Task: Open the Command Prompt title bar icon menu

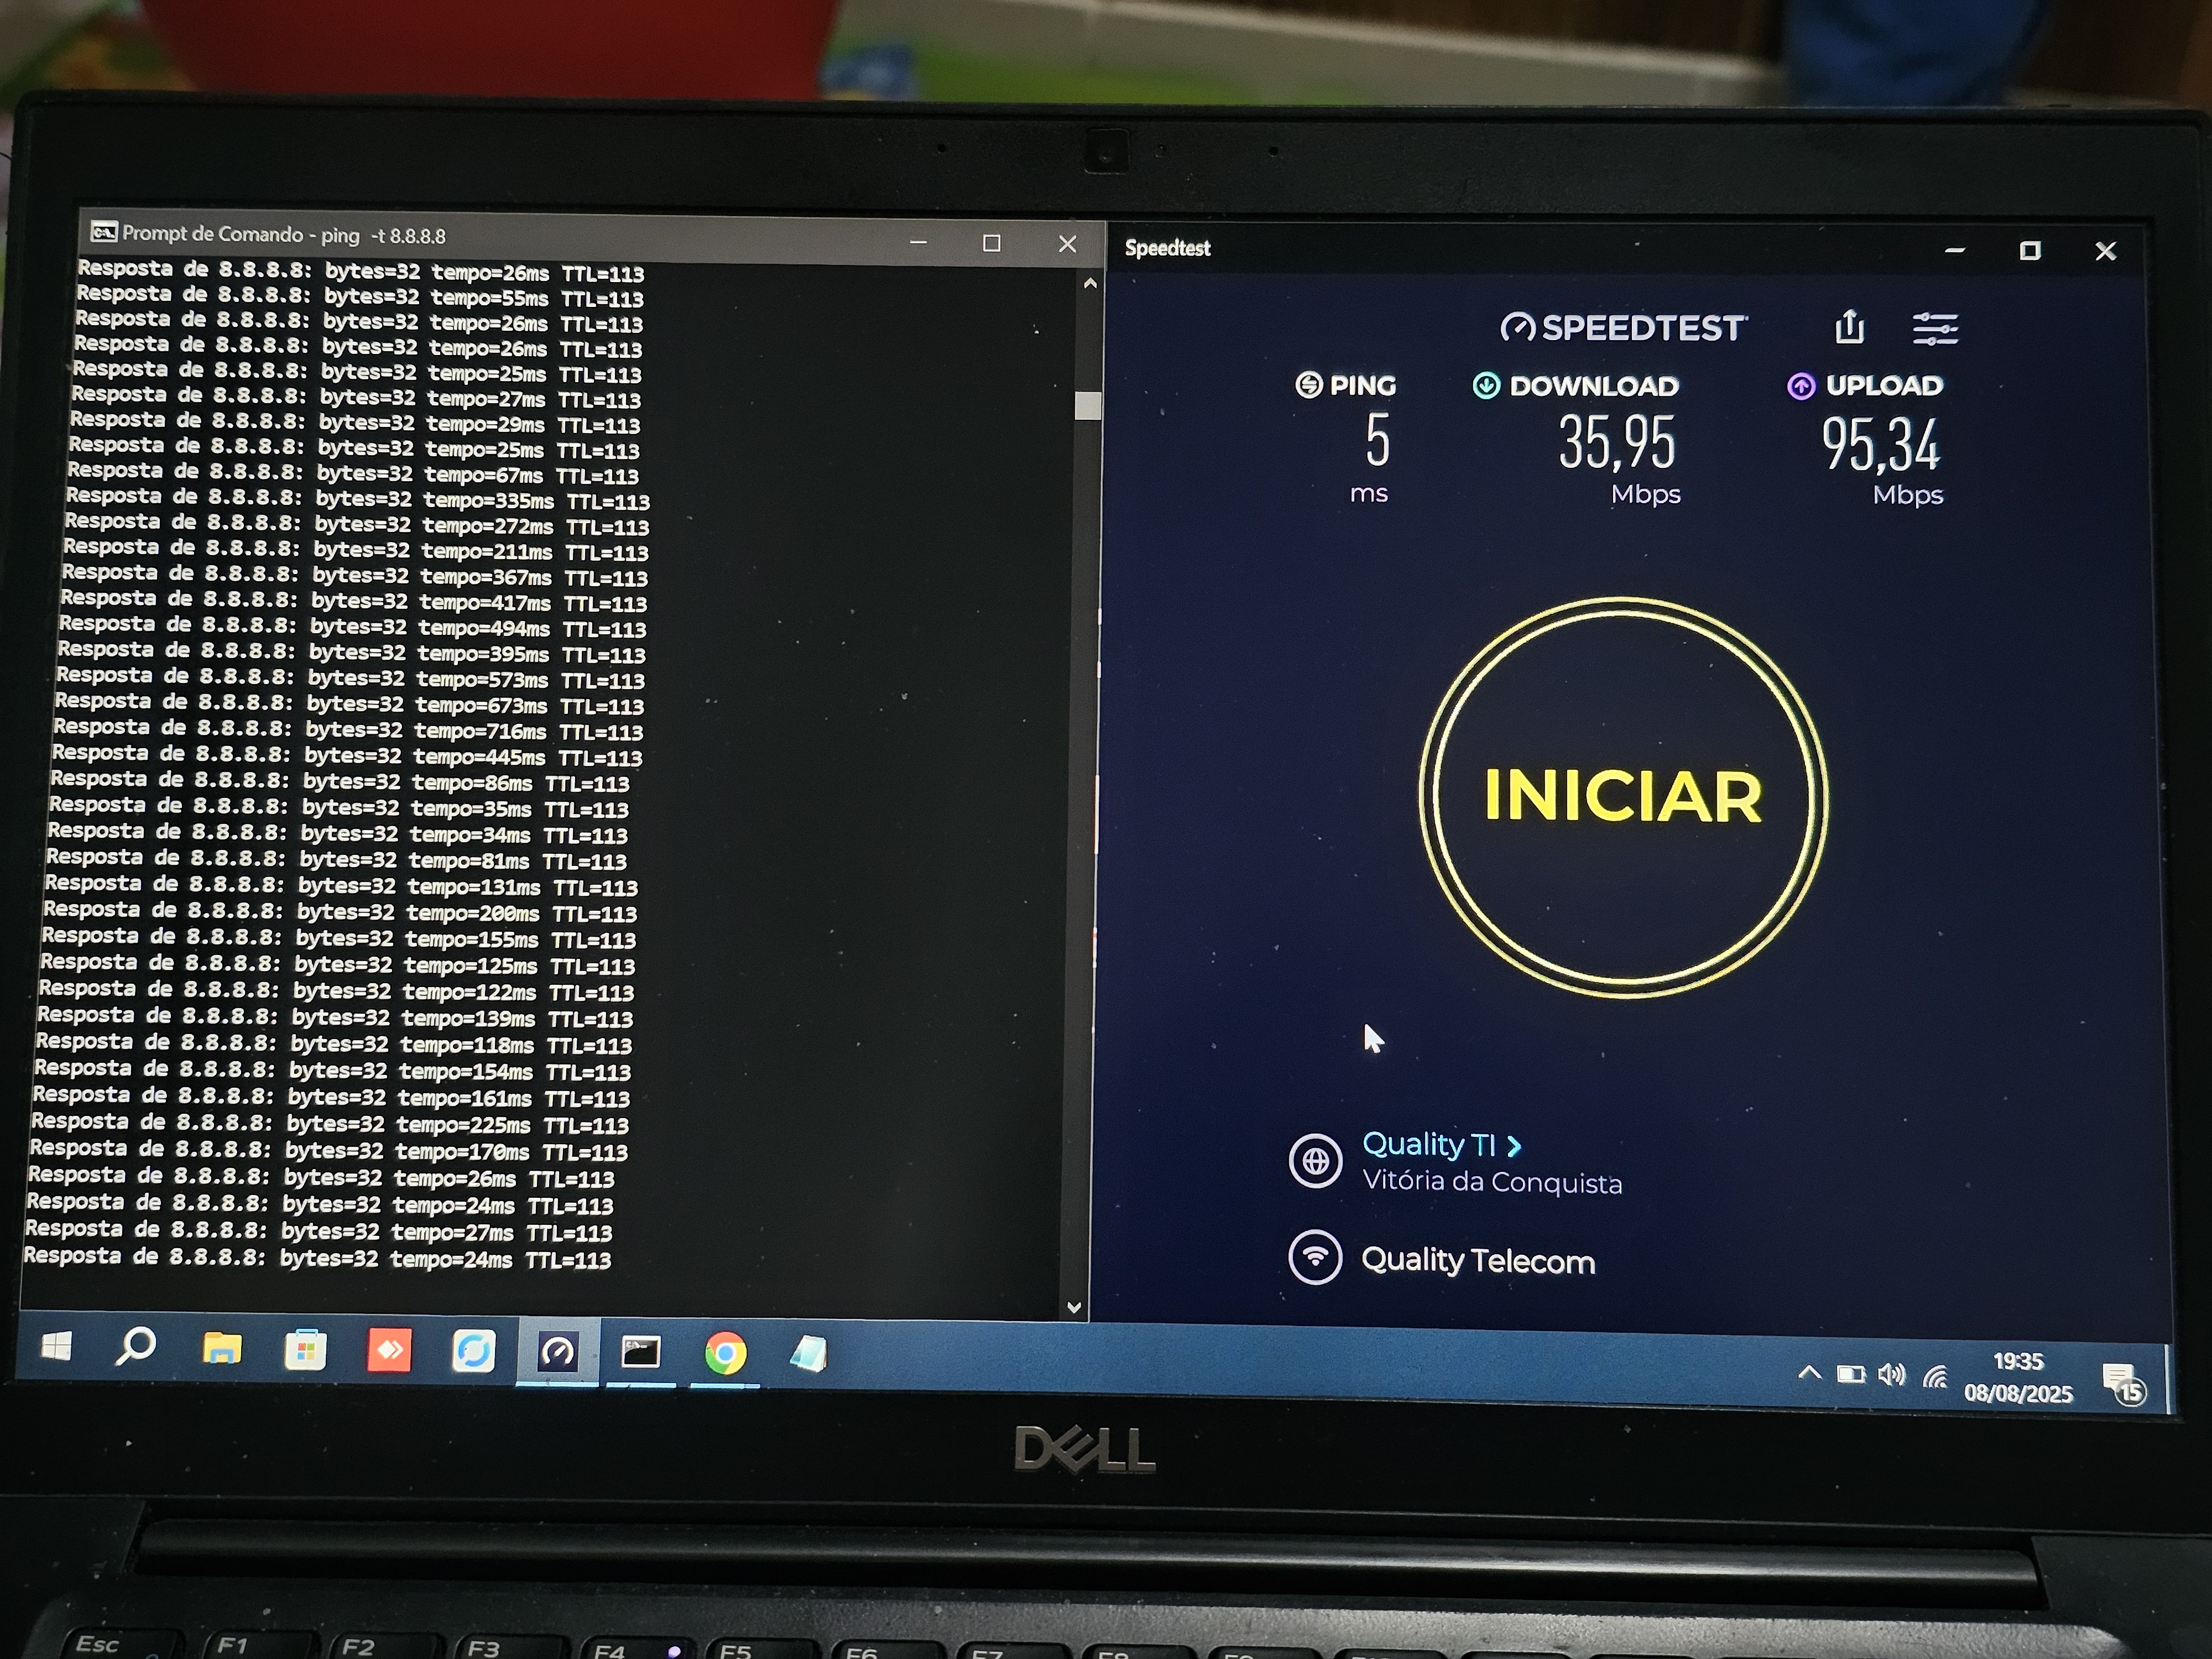Action: click(x=103, y=232)
